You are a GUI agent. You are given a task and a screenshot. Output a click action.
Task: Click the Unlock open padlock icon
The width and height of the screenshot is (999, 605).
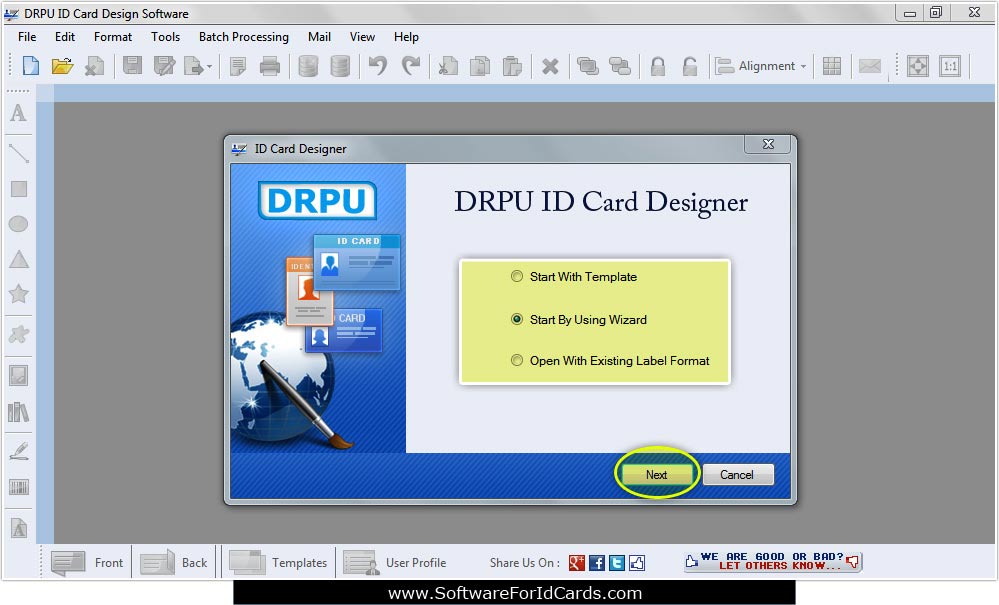coord(689,66)
